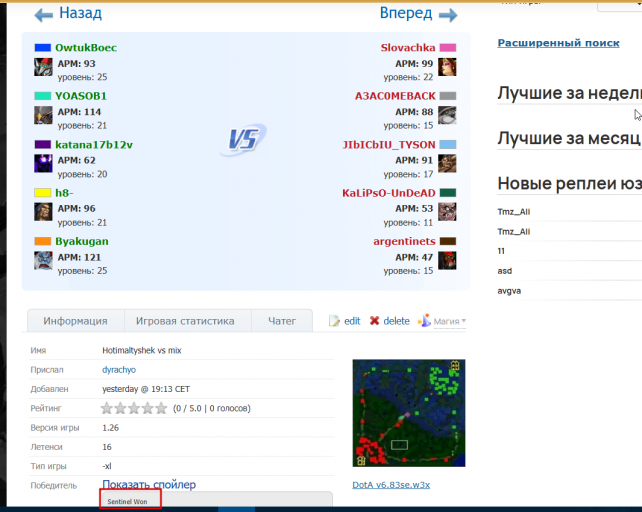Open the replay named 'asd'

pyautogui.click(x=504, y=271)
